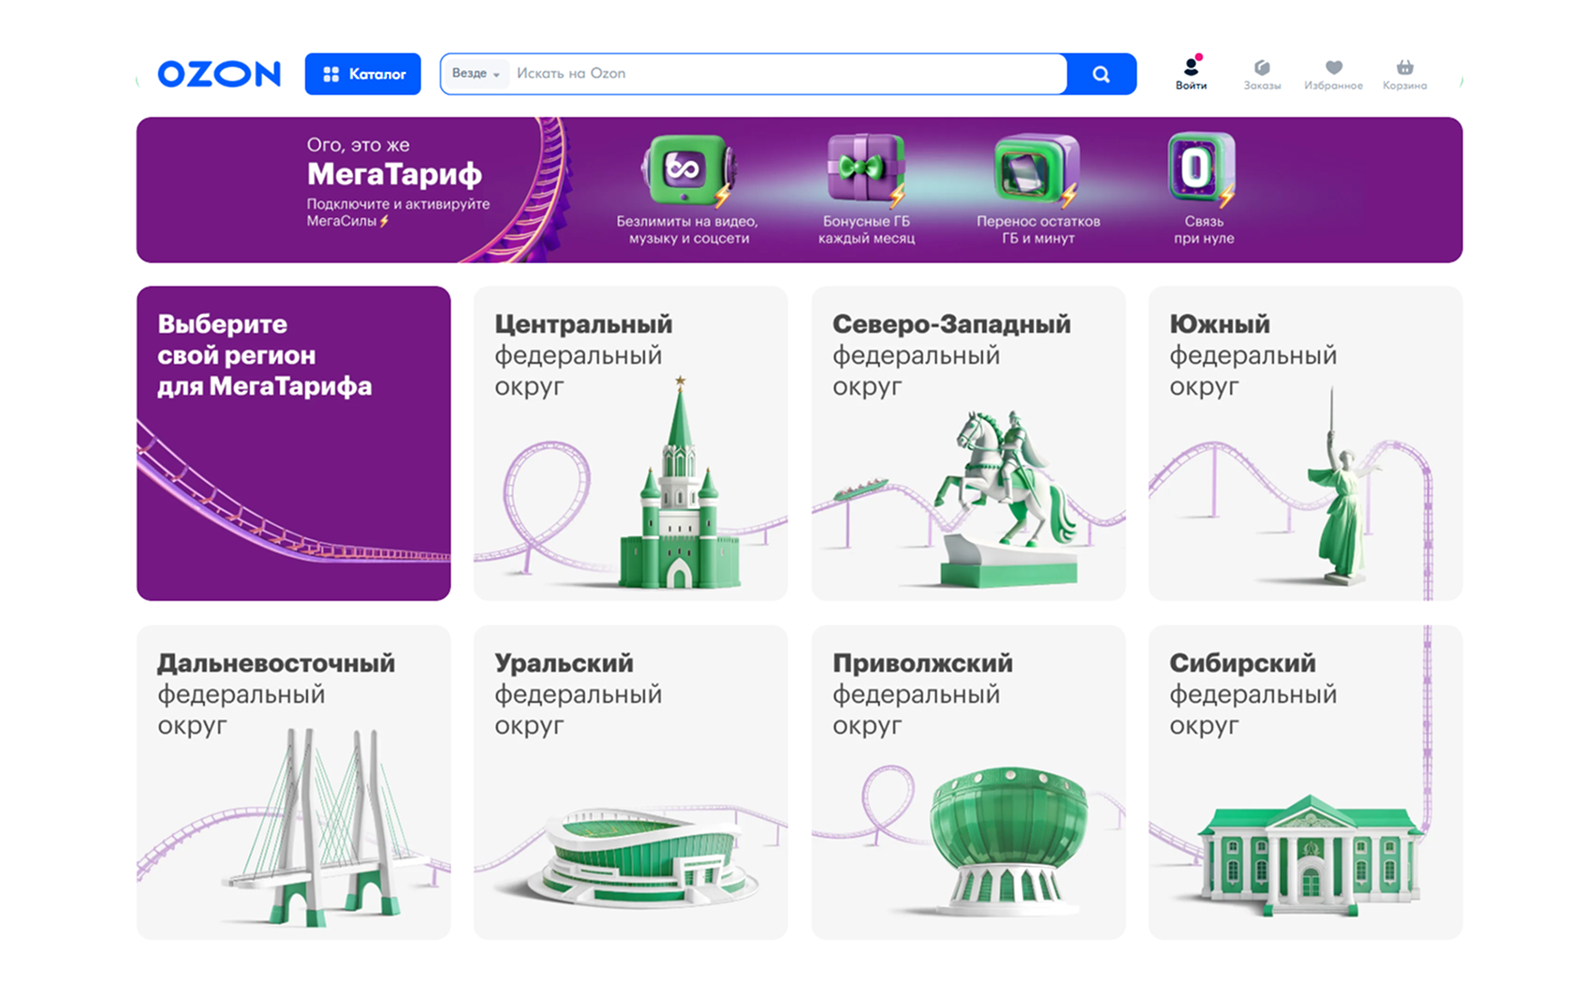1593x997 pixels.
Task: Click the magnifier search button
Action: pyautogui.click(x=1101, y=74)
